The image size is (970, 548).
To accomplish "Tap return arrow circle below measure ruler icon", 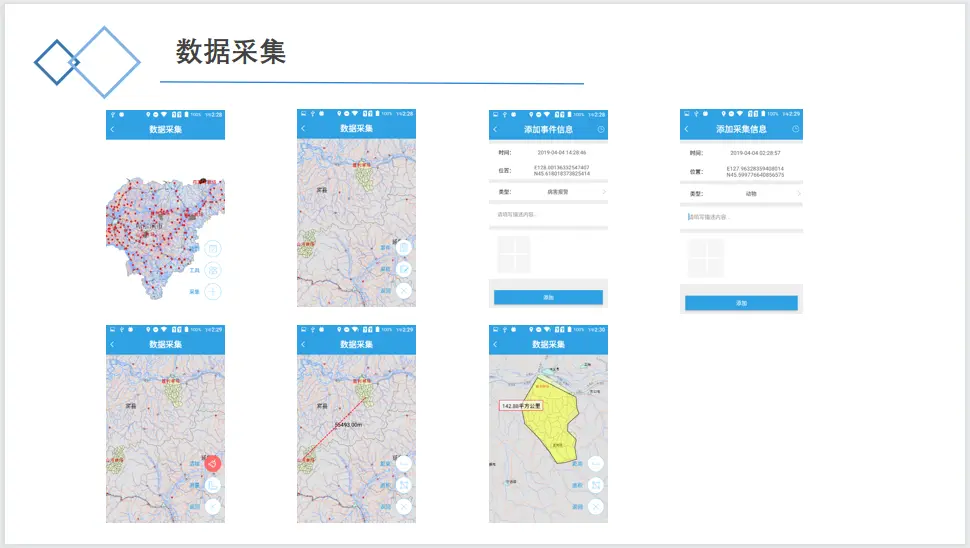I will pyautogui.click(x=213, y=507).
